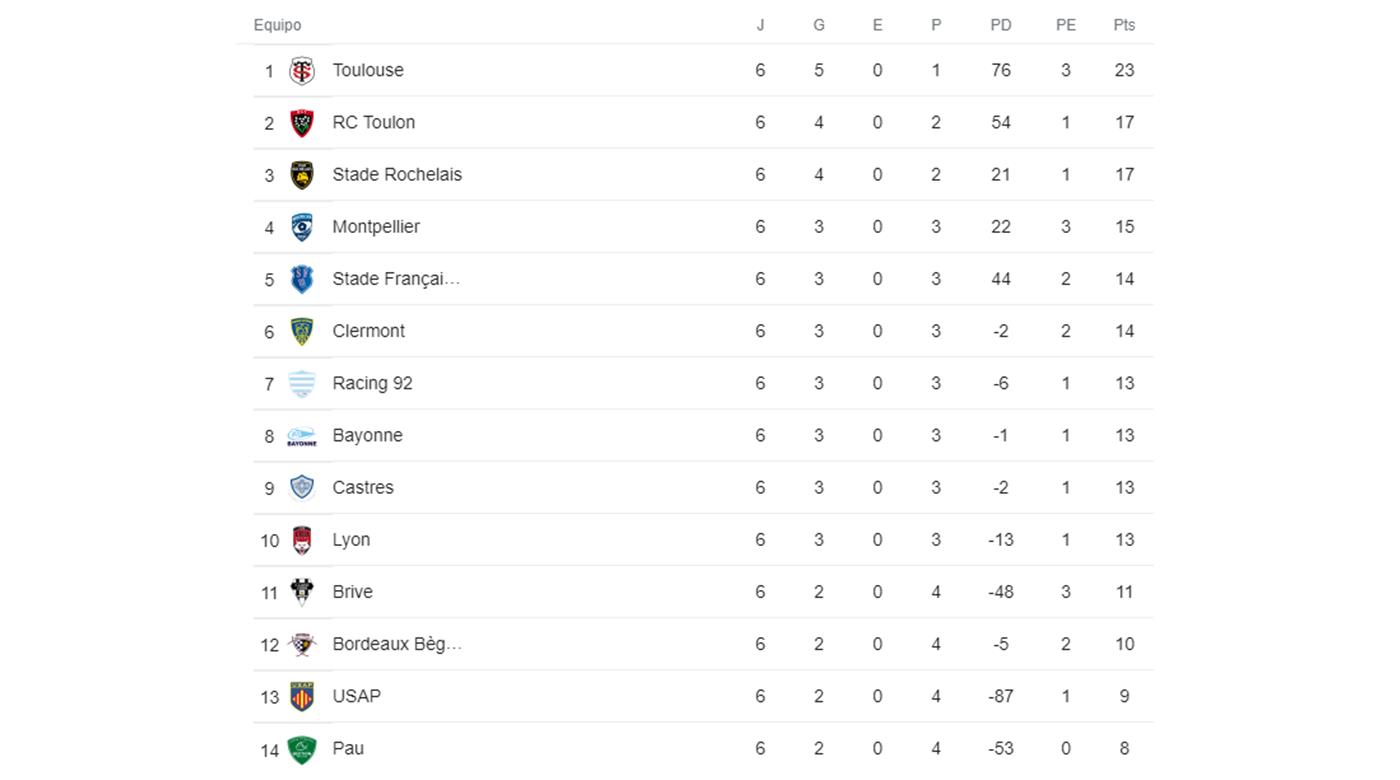Click the Equipo column header
Screen dimensions: 1400x780
pyautogui.click(x=277, y=25)
